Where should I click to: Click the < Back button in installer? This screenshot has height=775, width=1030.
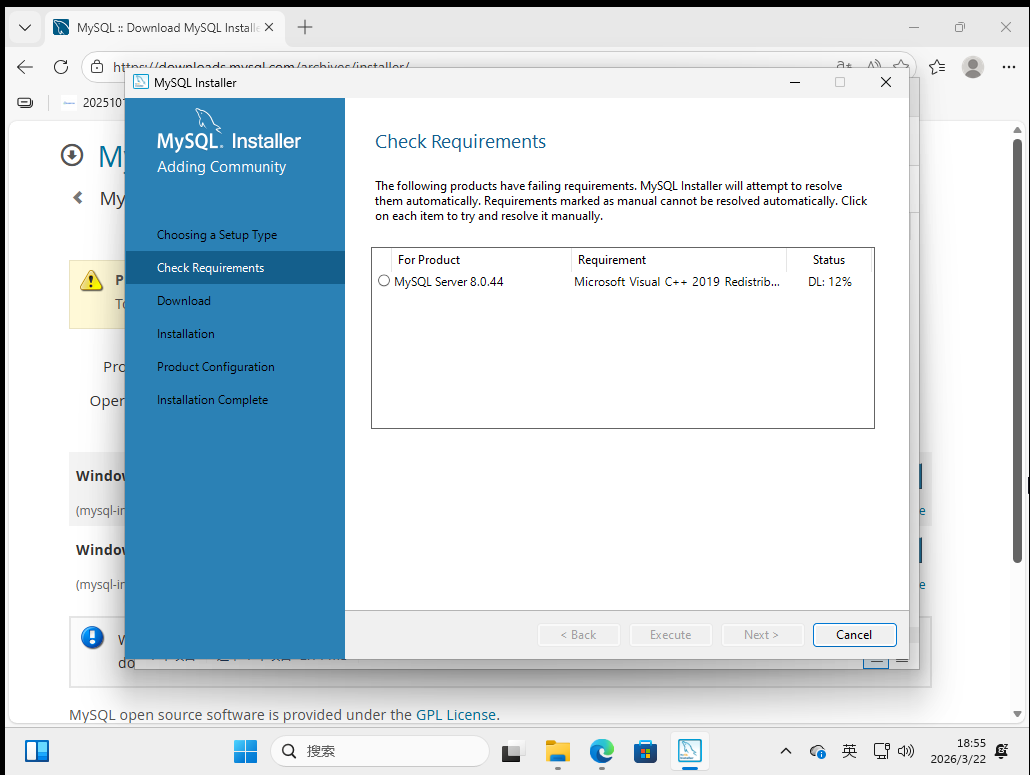(578, 634)
